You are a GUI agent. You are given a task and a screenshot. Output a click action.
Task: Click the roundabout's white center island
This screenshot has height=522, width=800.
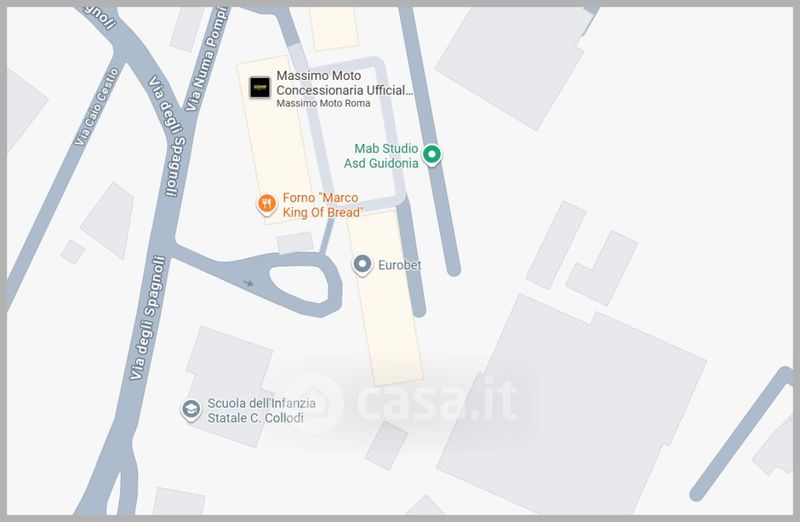(300, 284)
